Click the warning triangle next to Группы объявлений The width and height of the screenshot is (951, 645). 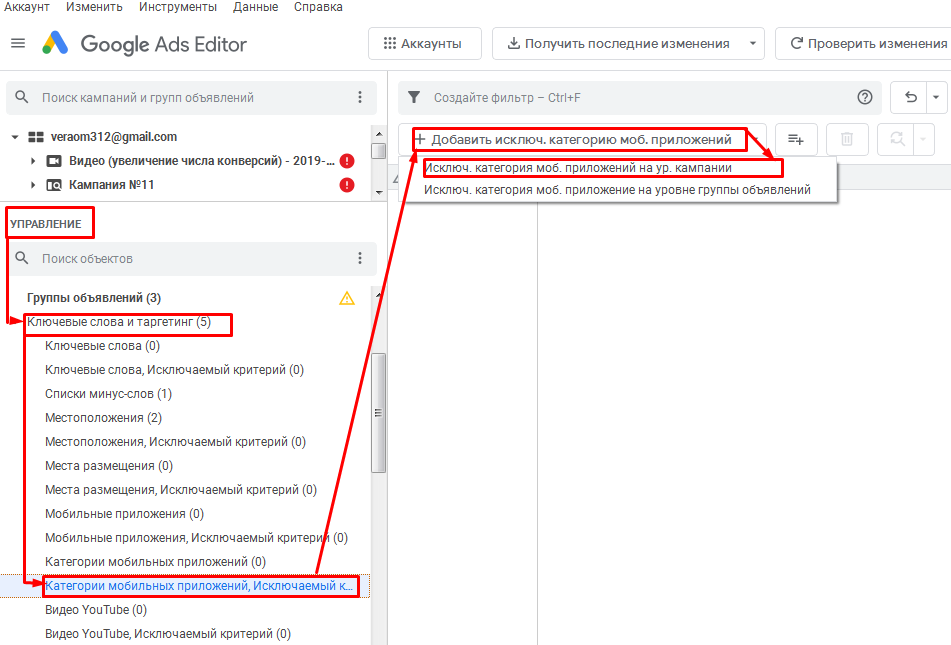(x=347, y=298)
